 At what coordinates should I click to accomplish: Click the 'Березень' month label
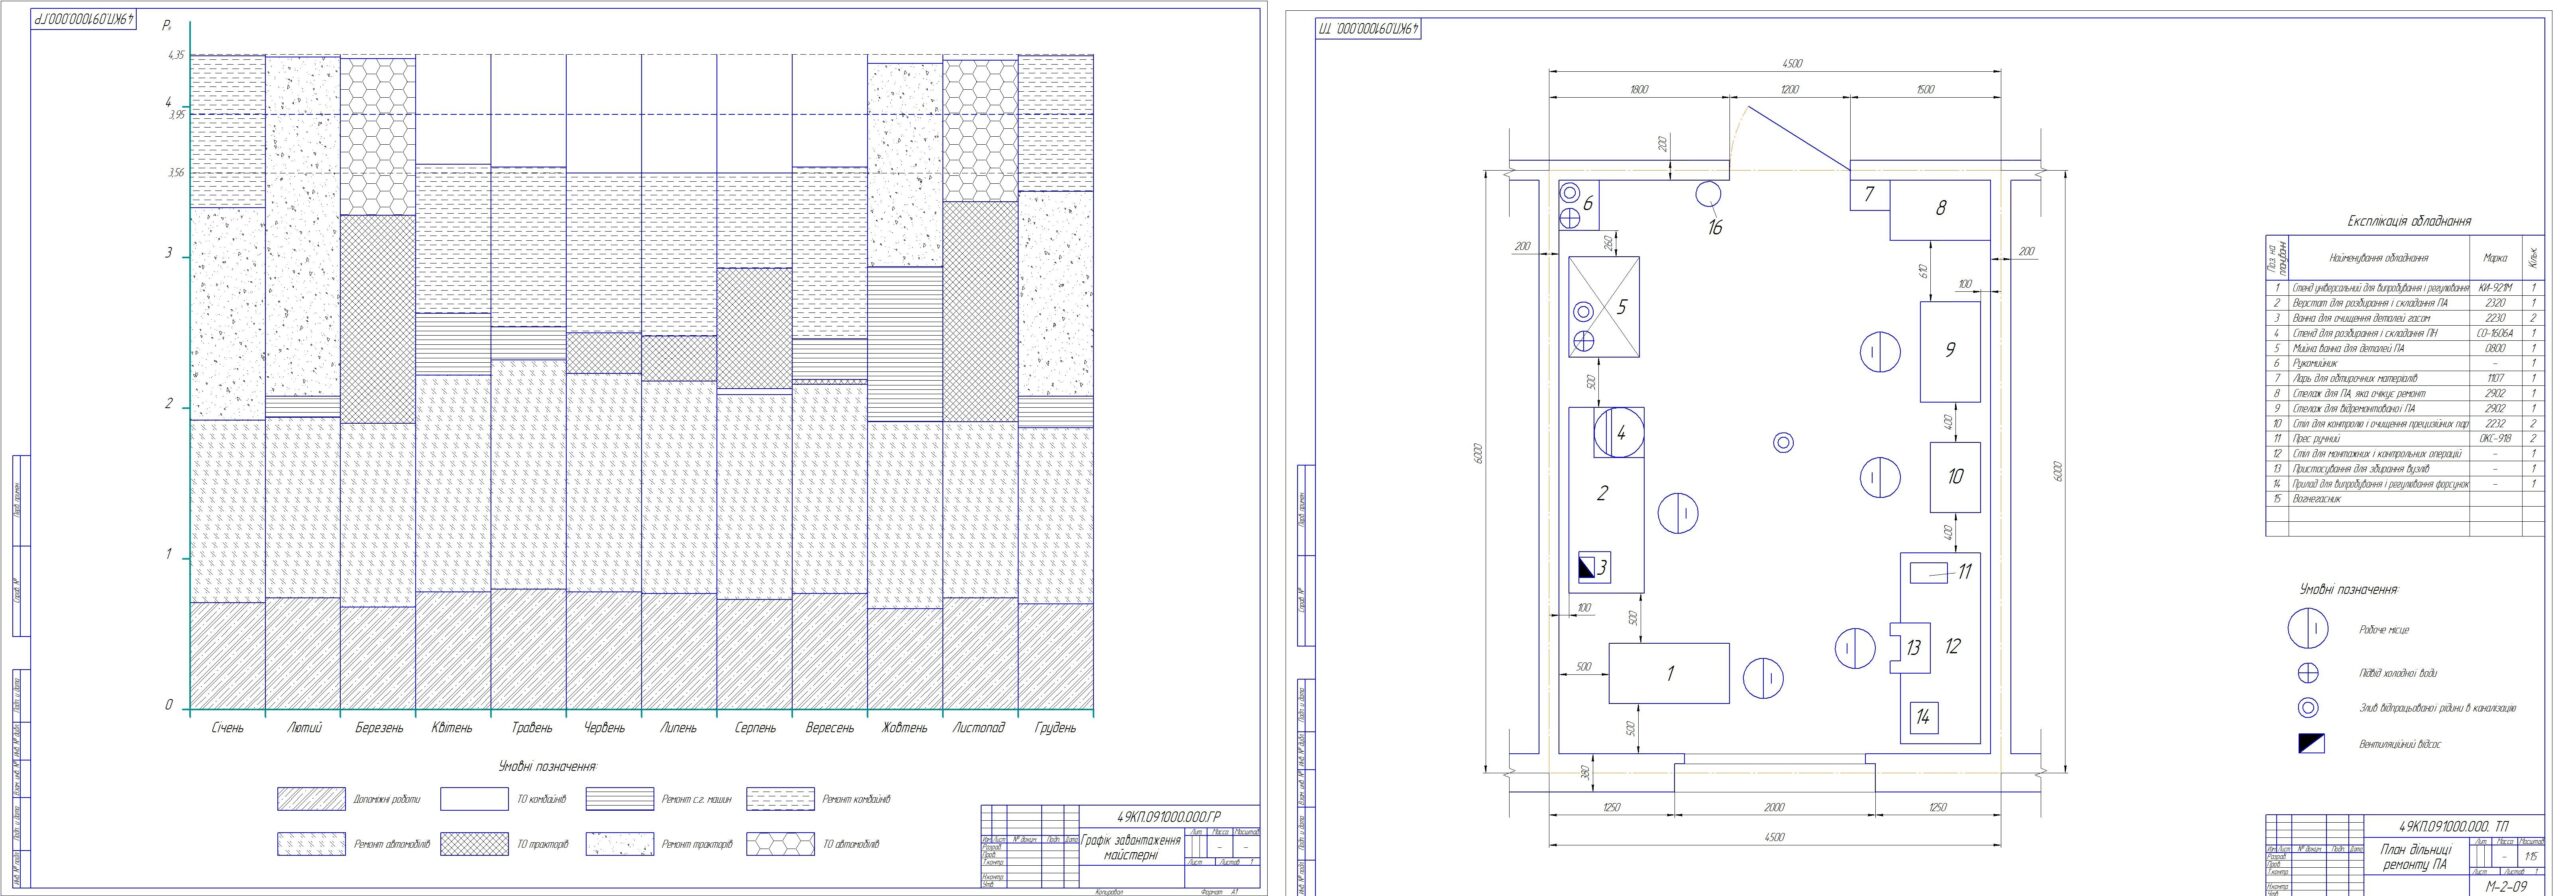[x=379, y=728]
